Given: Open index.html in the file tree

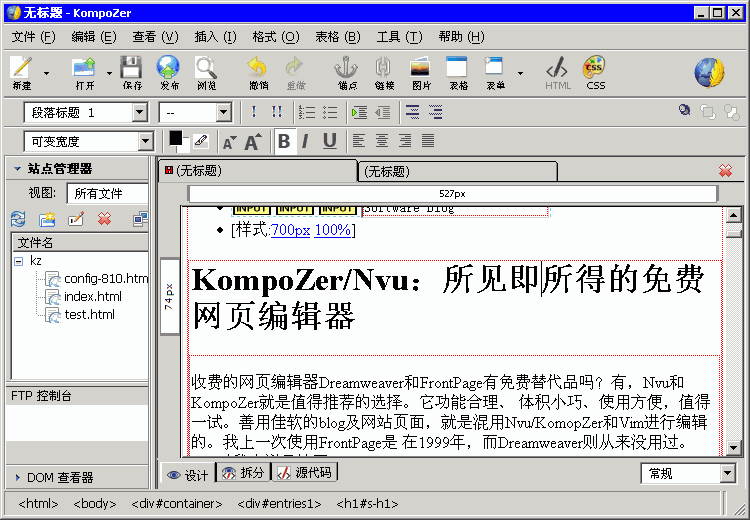Looking at the screenshot, I should [x=92, y=297].
